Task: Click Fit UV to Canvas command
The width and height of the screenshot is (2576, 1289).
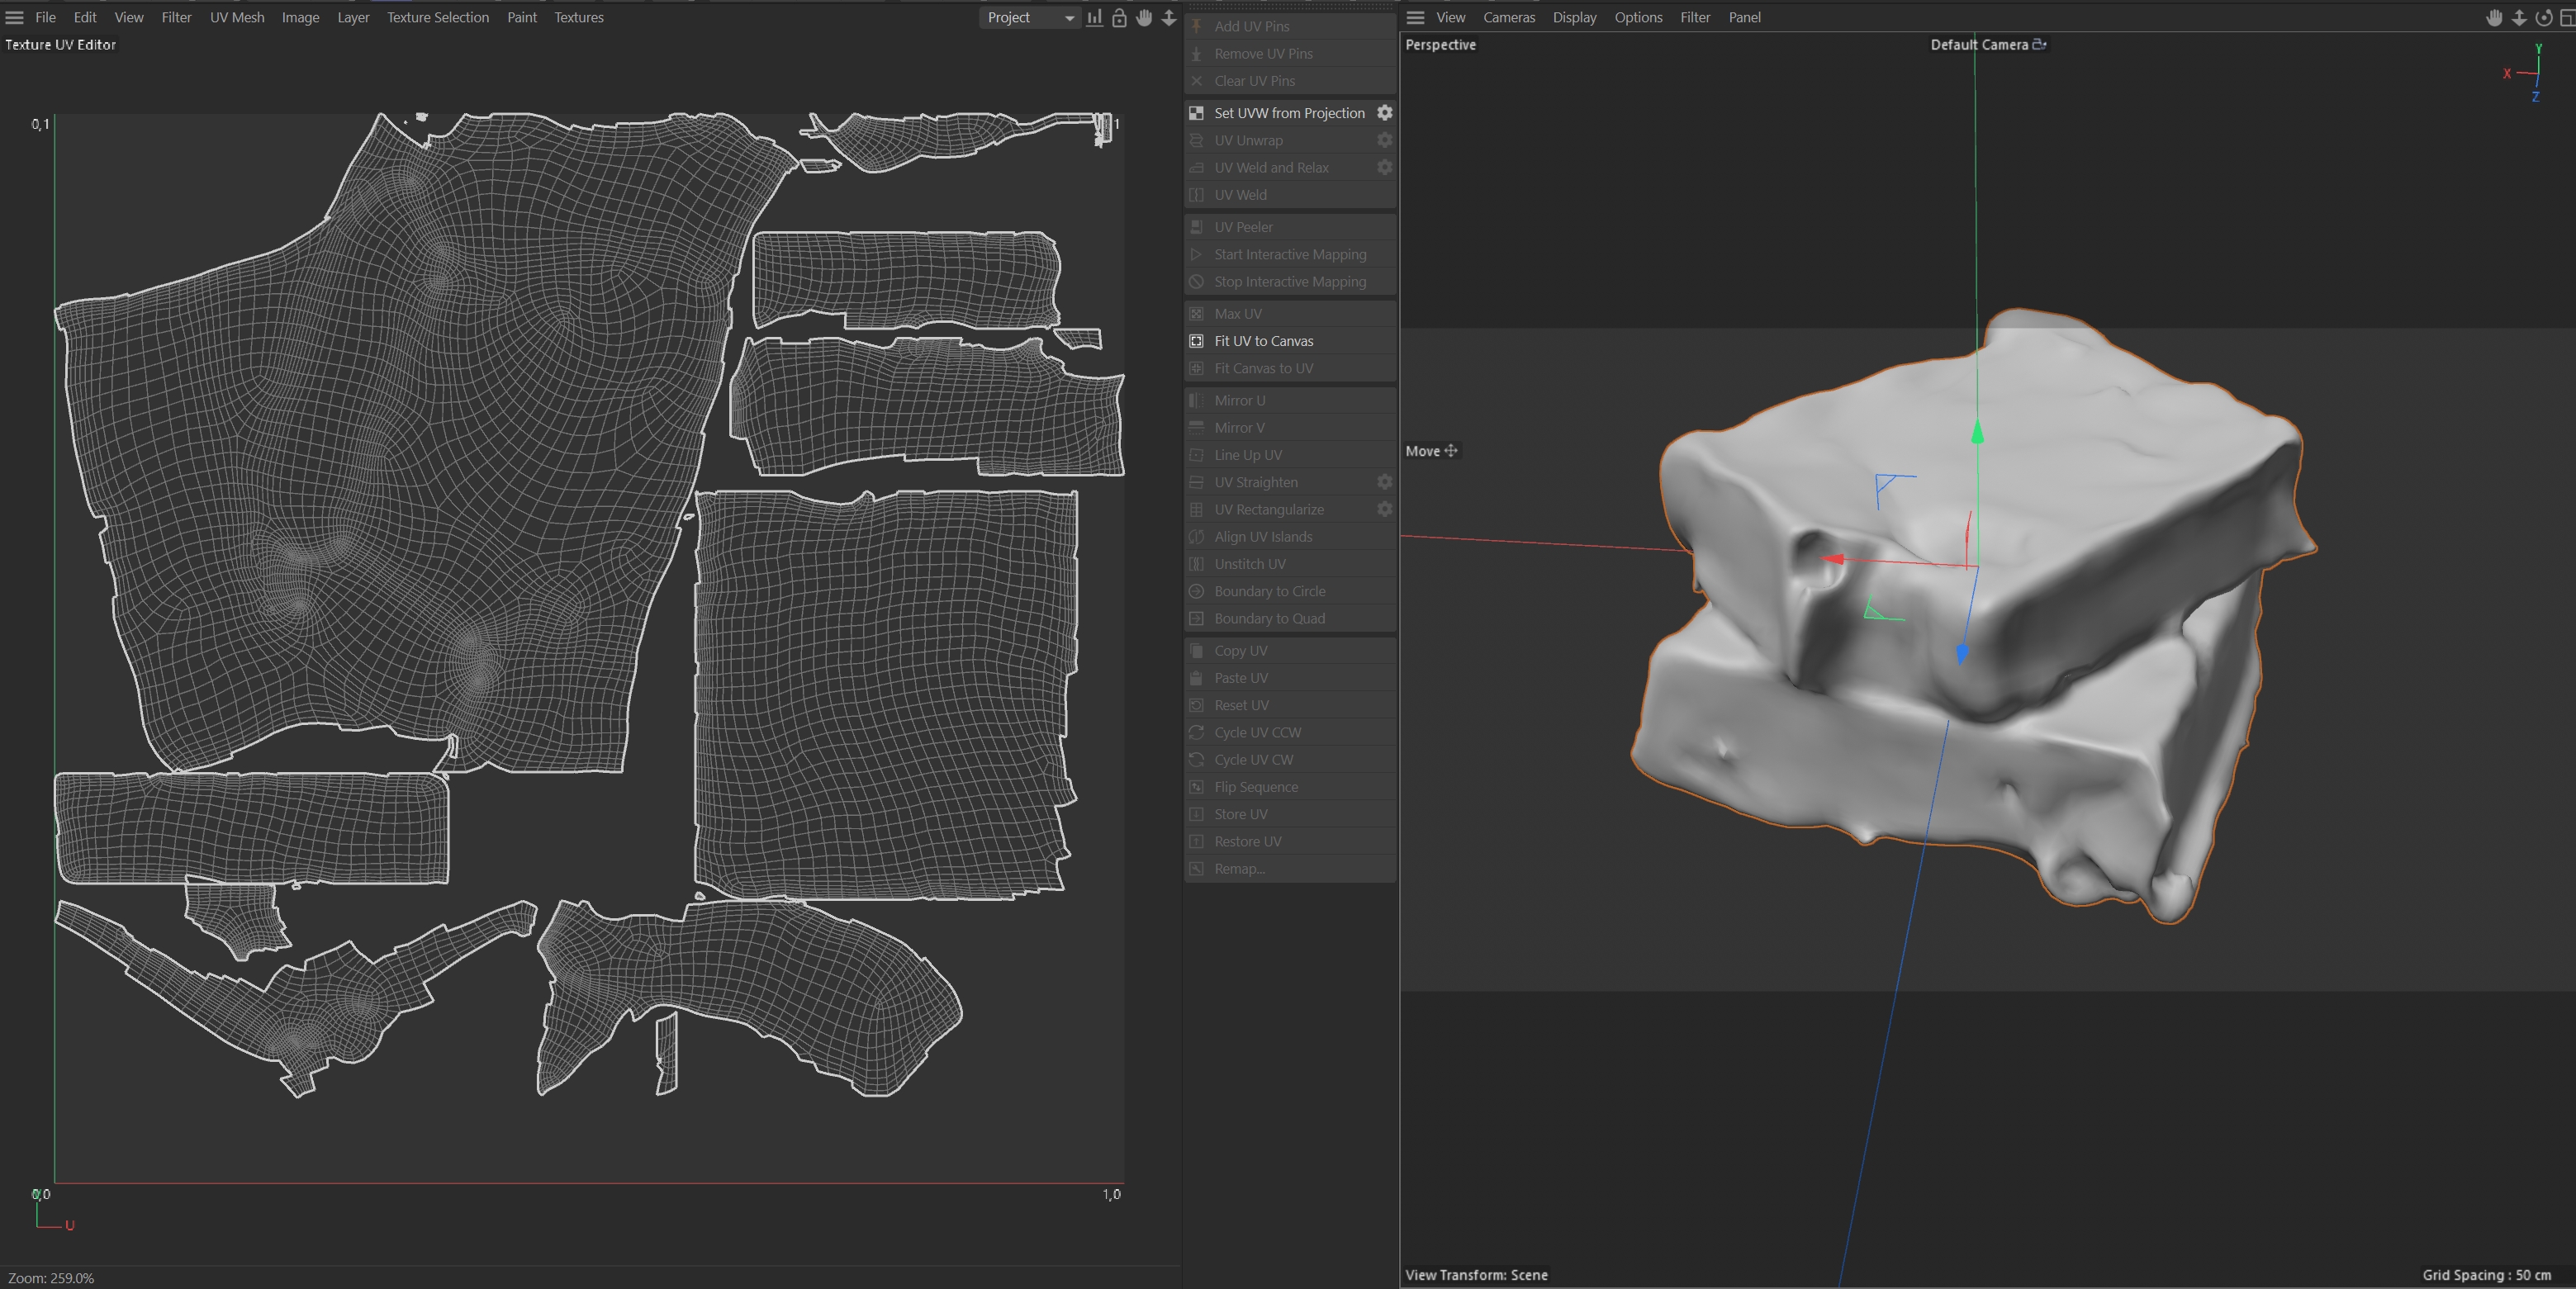Action: pyautogui.click(x=1263, y=341)
